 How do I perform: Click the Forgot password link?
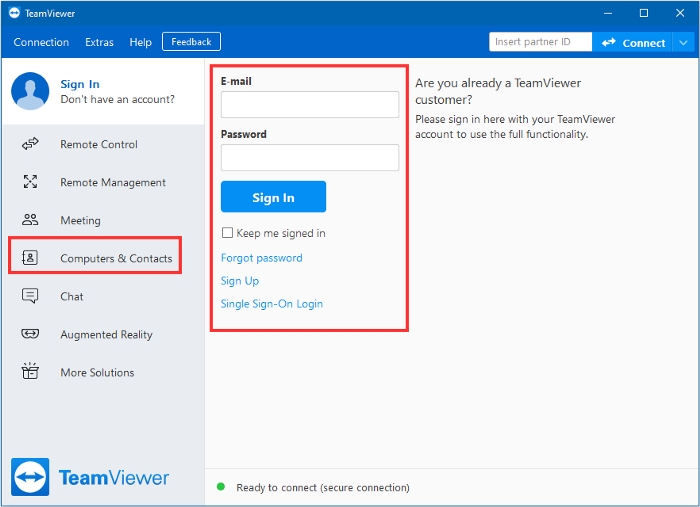pos(261,258)
